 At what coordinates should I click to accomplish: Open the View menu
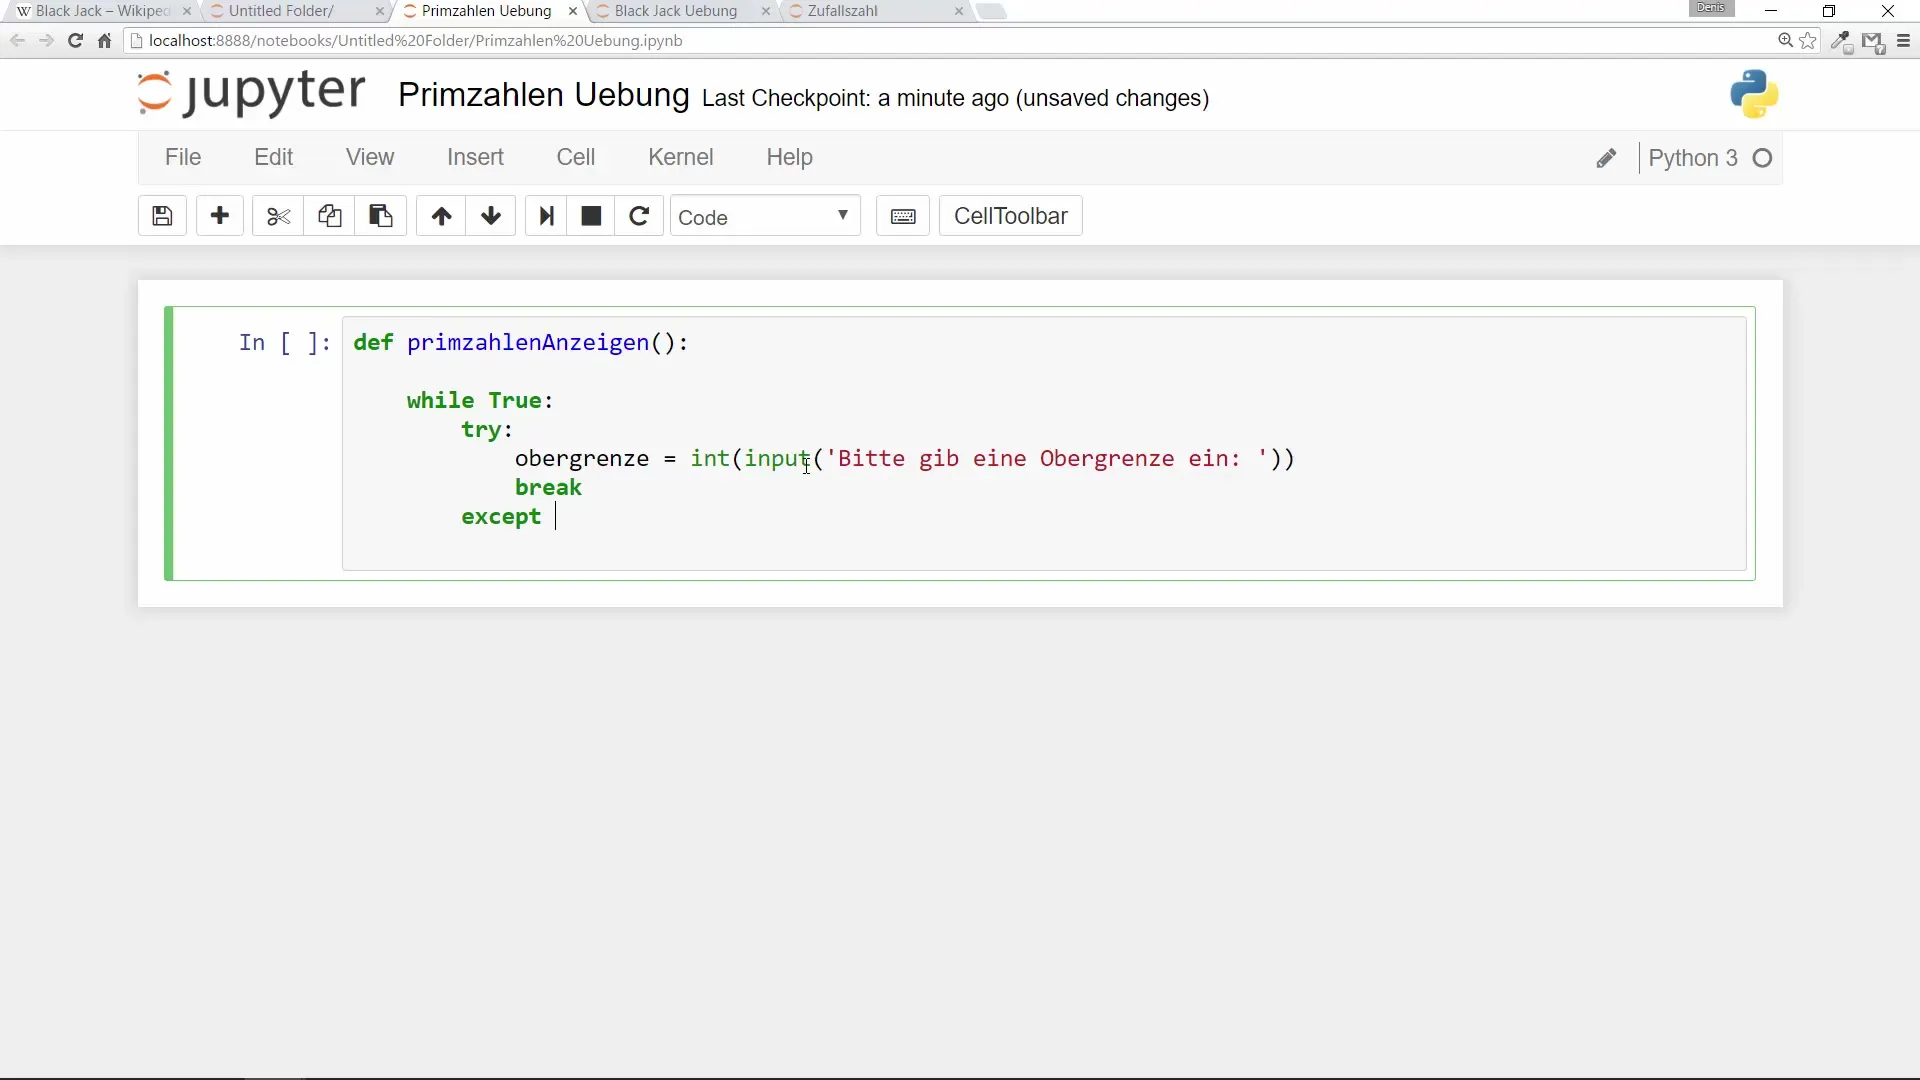[x=370, y=157]
